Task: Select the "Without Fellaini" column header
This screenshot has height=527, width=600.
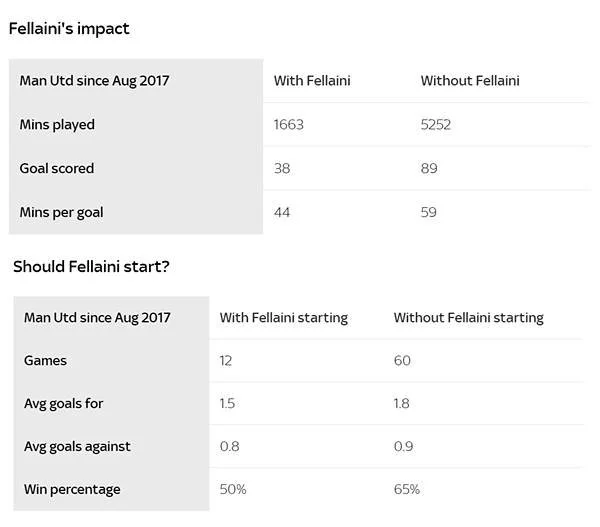Action: (x=469, y=81)
